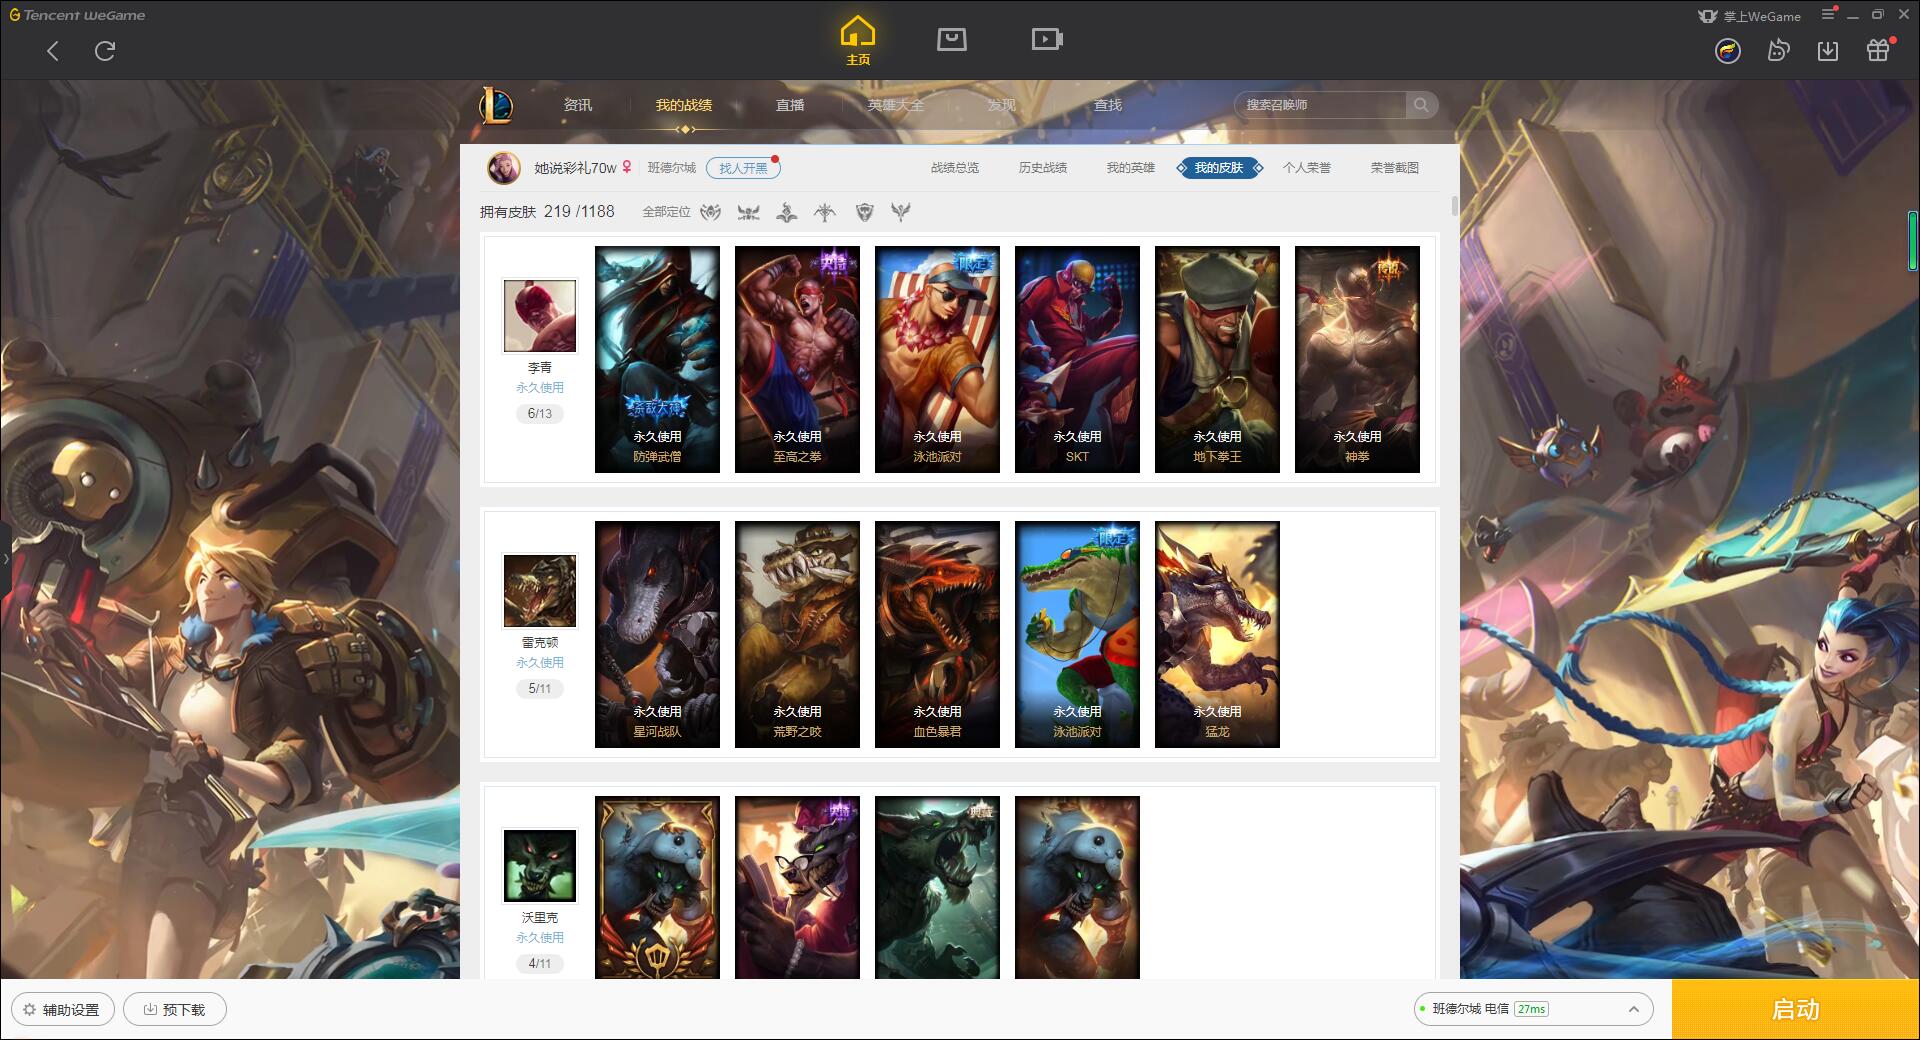
Task: Open the 资讯 news menu
Action: [577, 105]
